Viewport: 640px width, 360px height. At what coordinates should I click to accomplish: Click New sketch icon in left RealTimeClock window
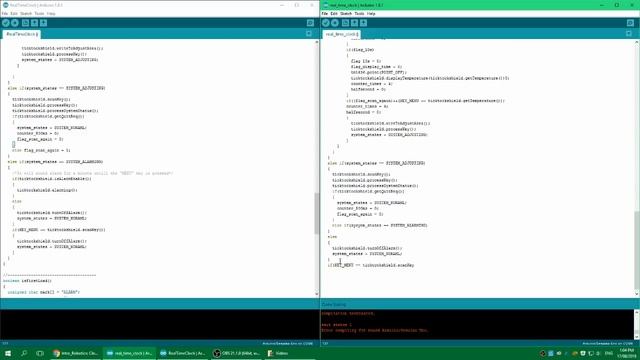click(x=25, y=23)
